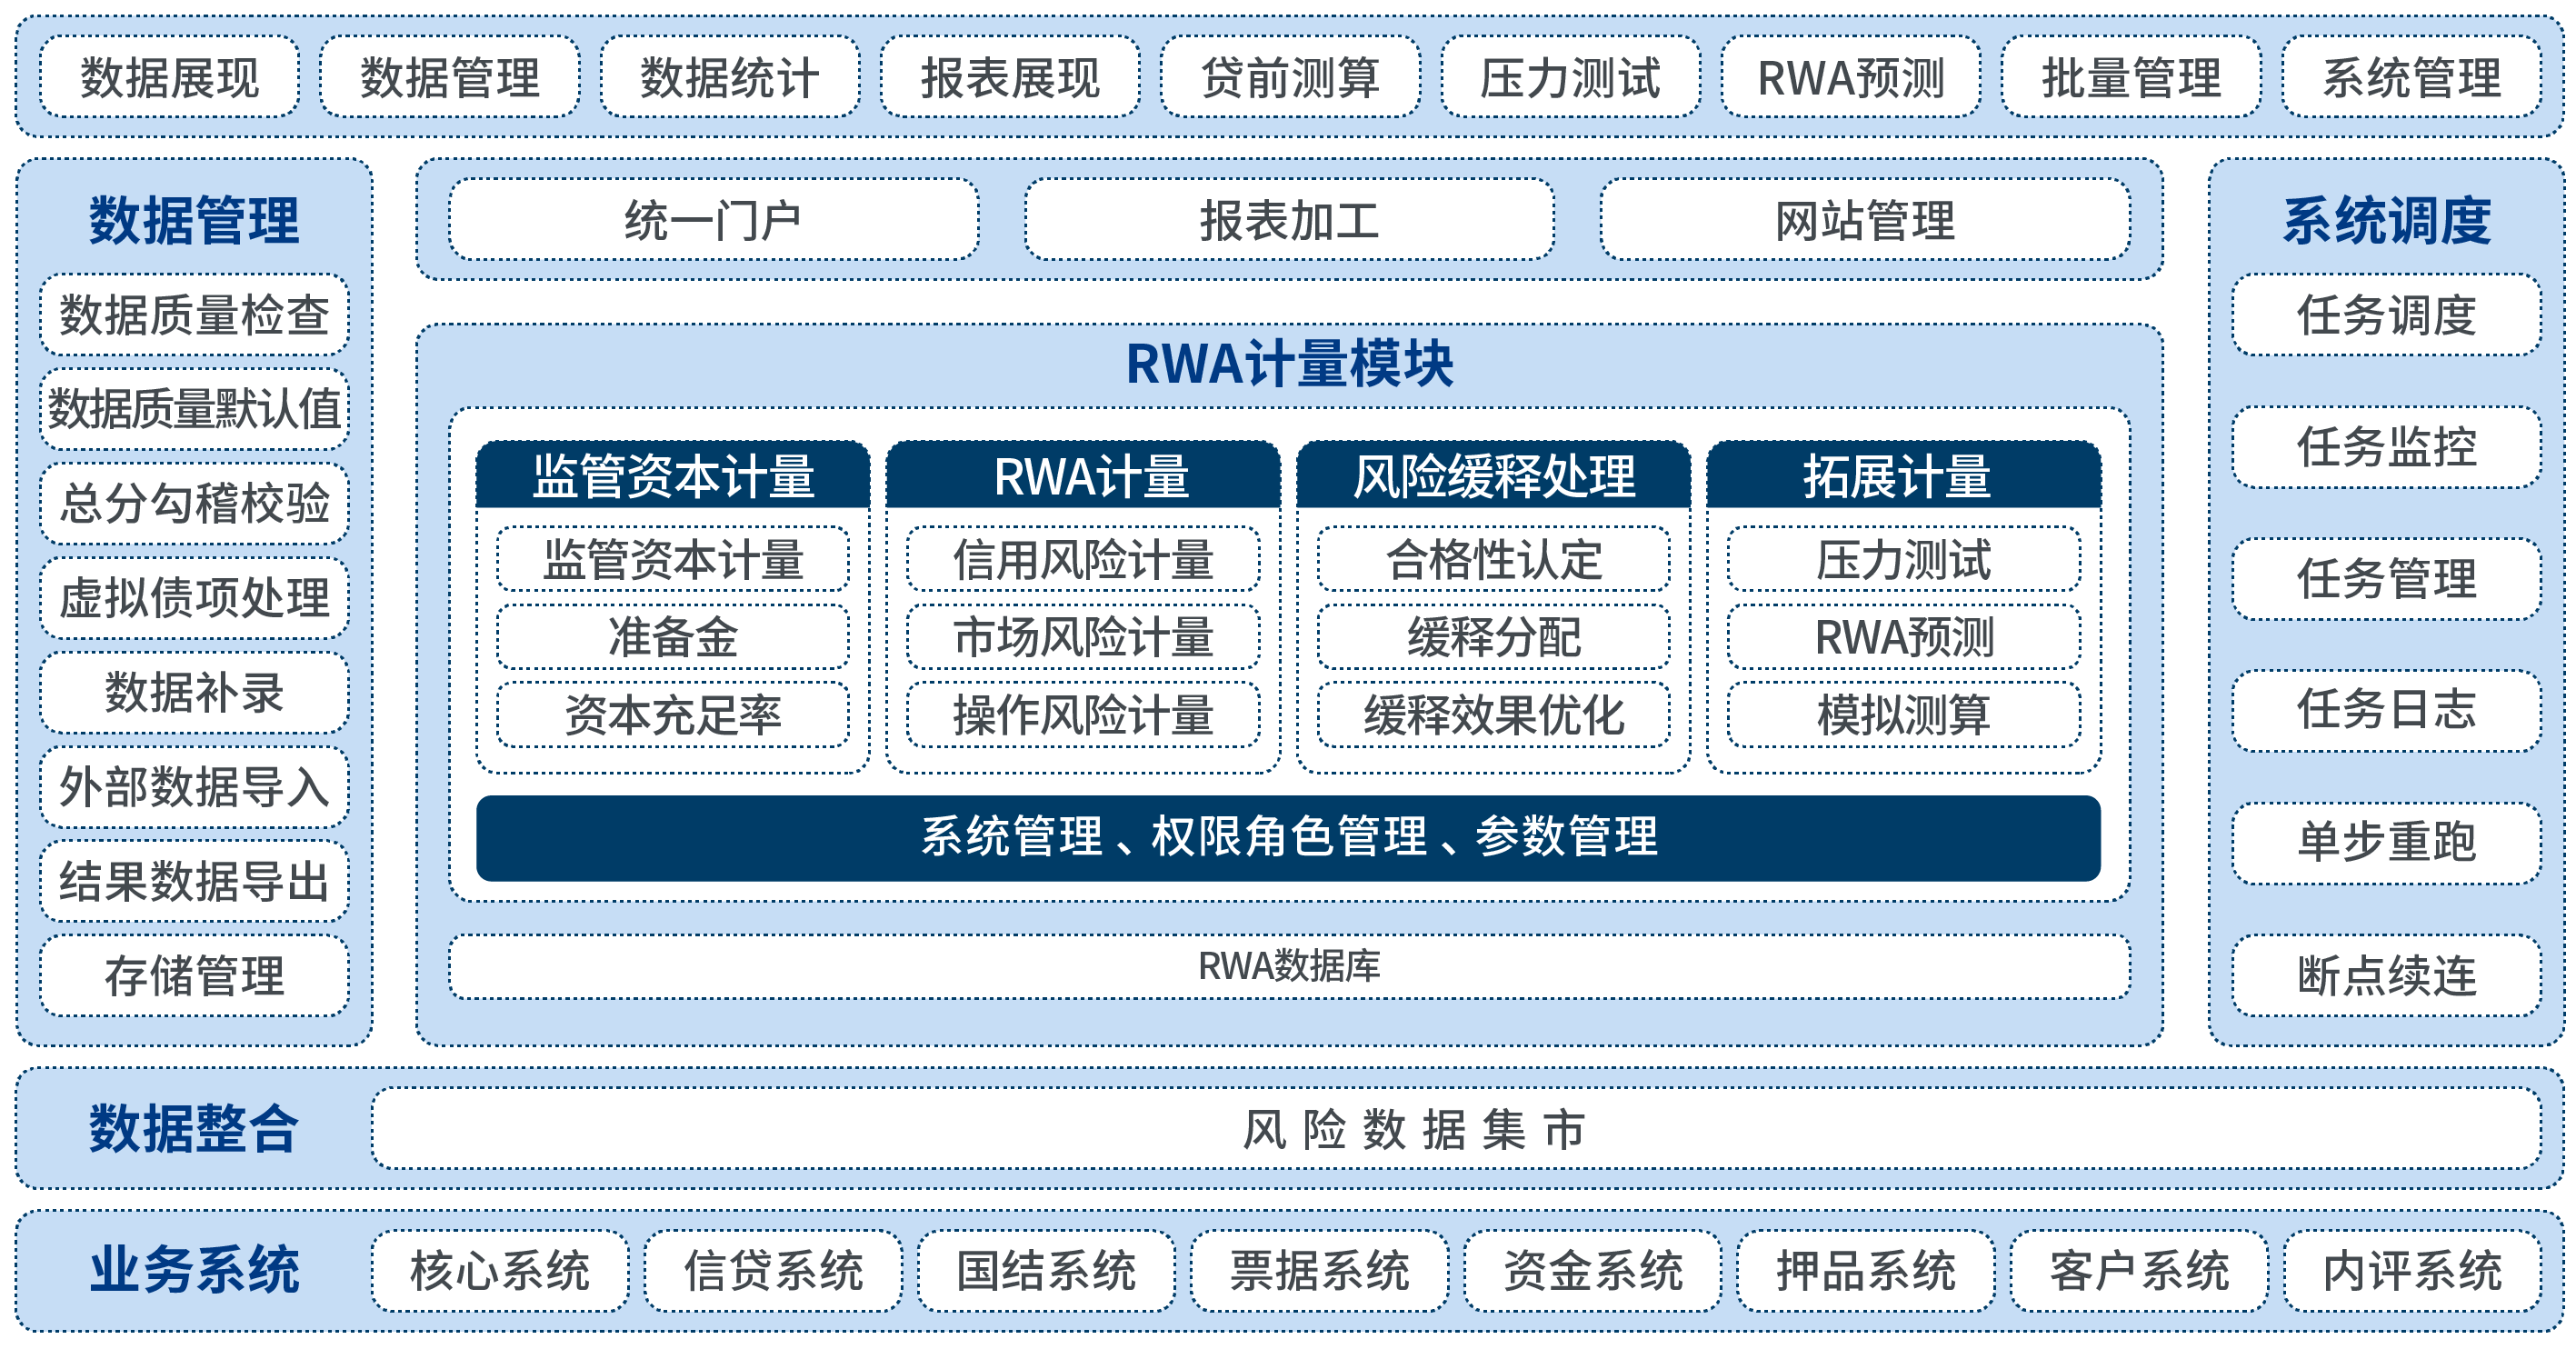The image size is (2576, 1349).
Task: Open 存储管理 in left panel
Action: click(194, 976)
